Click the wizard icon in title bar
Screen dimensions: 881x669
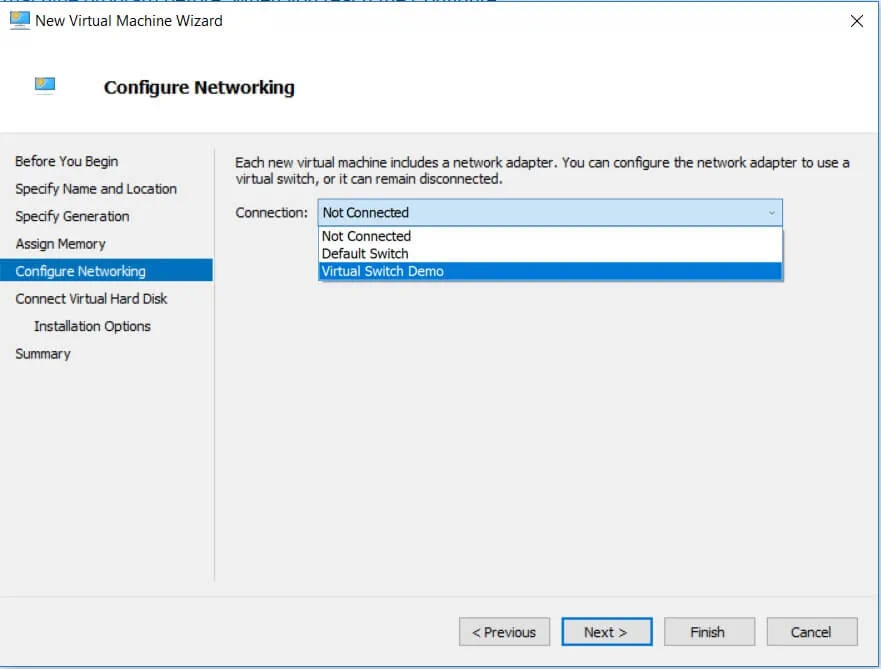point(20,20)
